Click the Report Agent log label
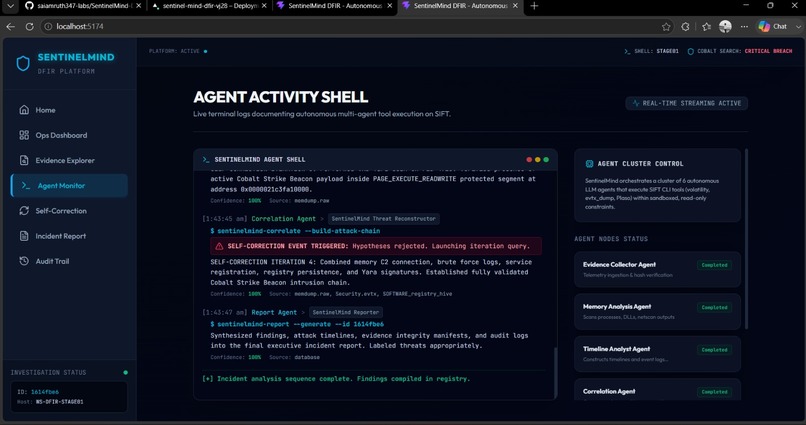This screenshot has width=806, height=425. [x=274, y=312]
